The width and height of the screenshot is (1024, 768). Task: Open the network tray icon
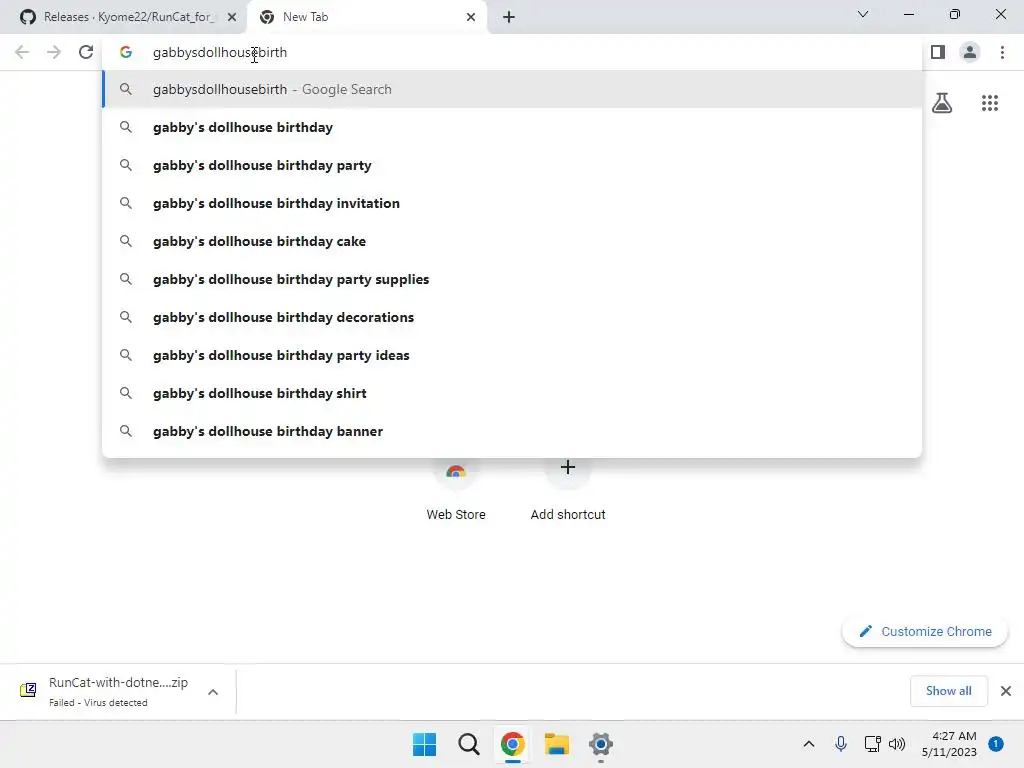tap(872, 744)
